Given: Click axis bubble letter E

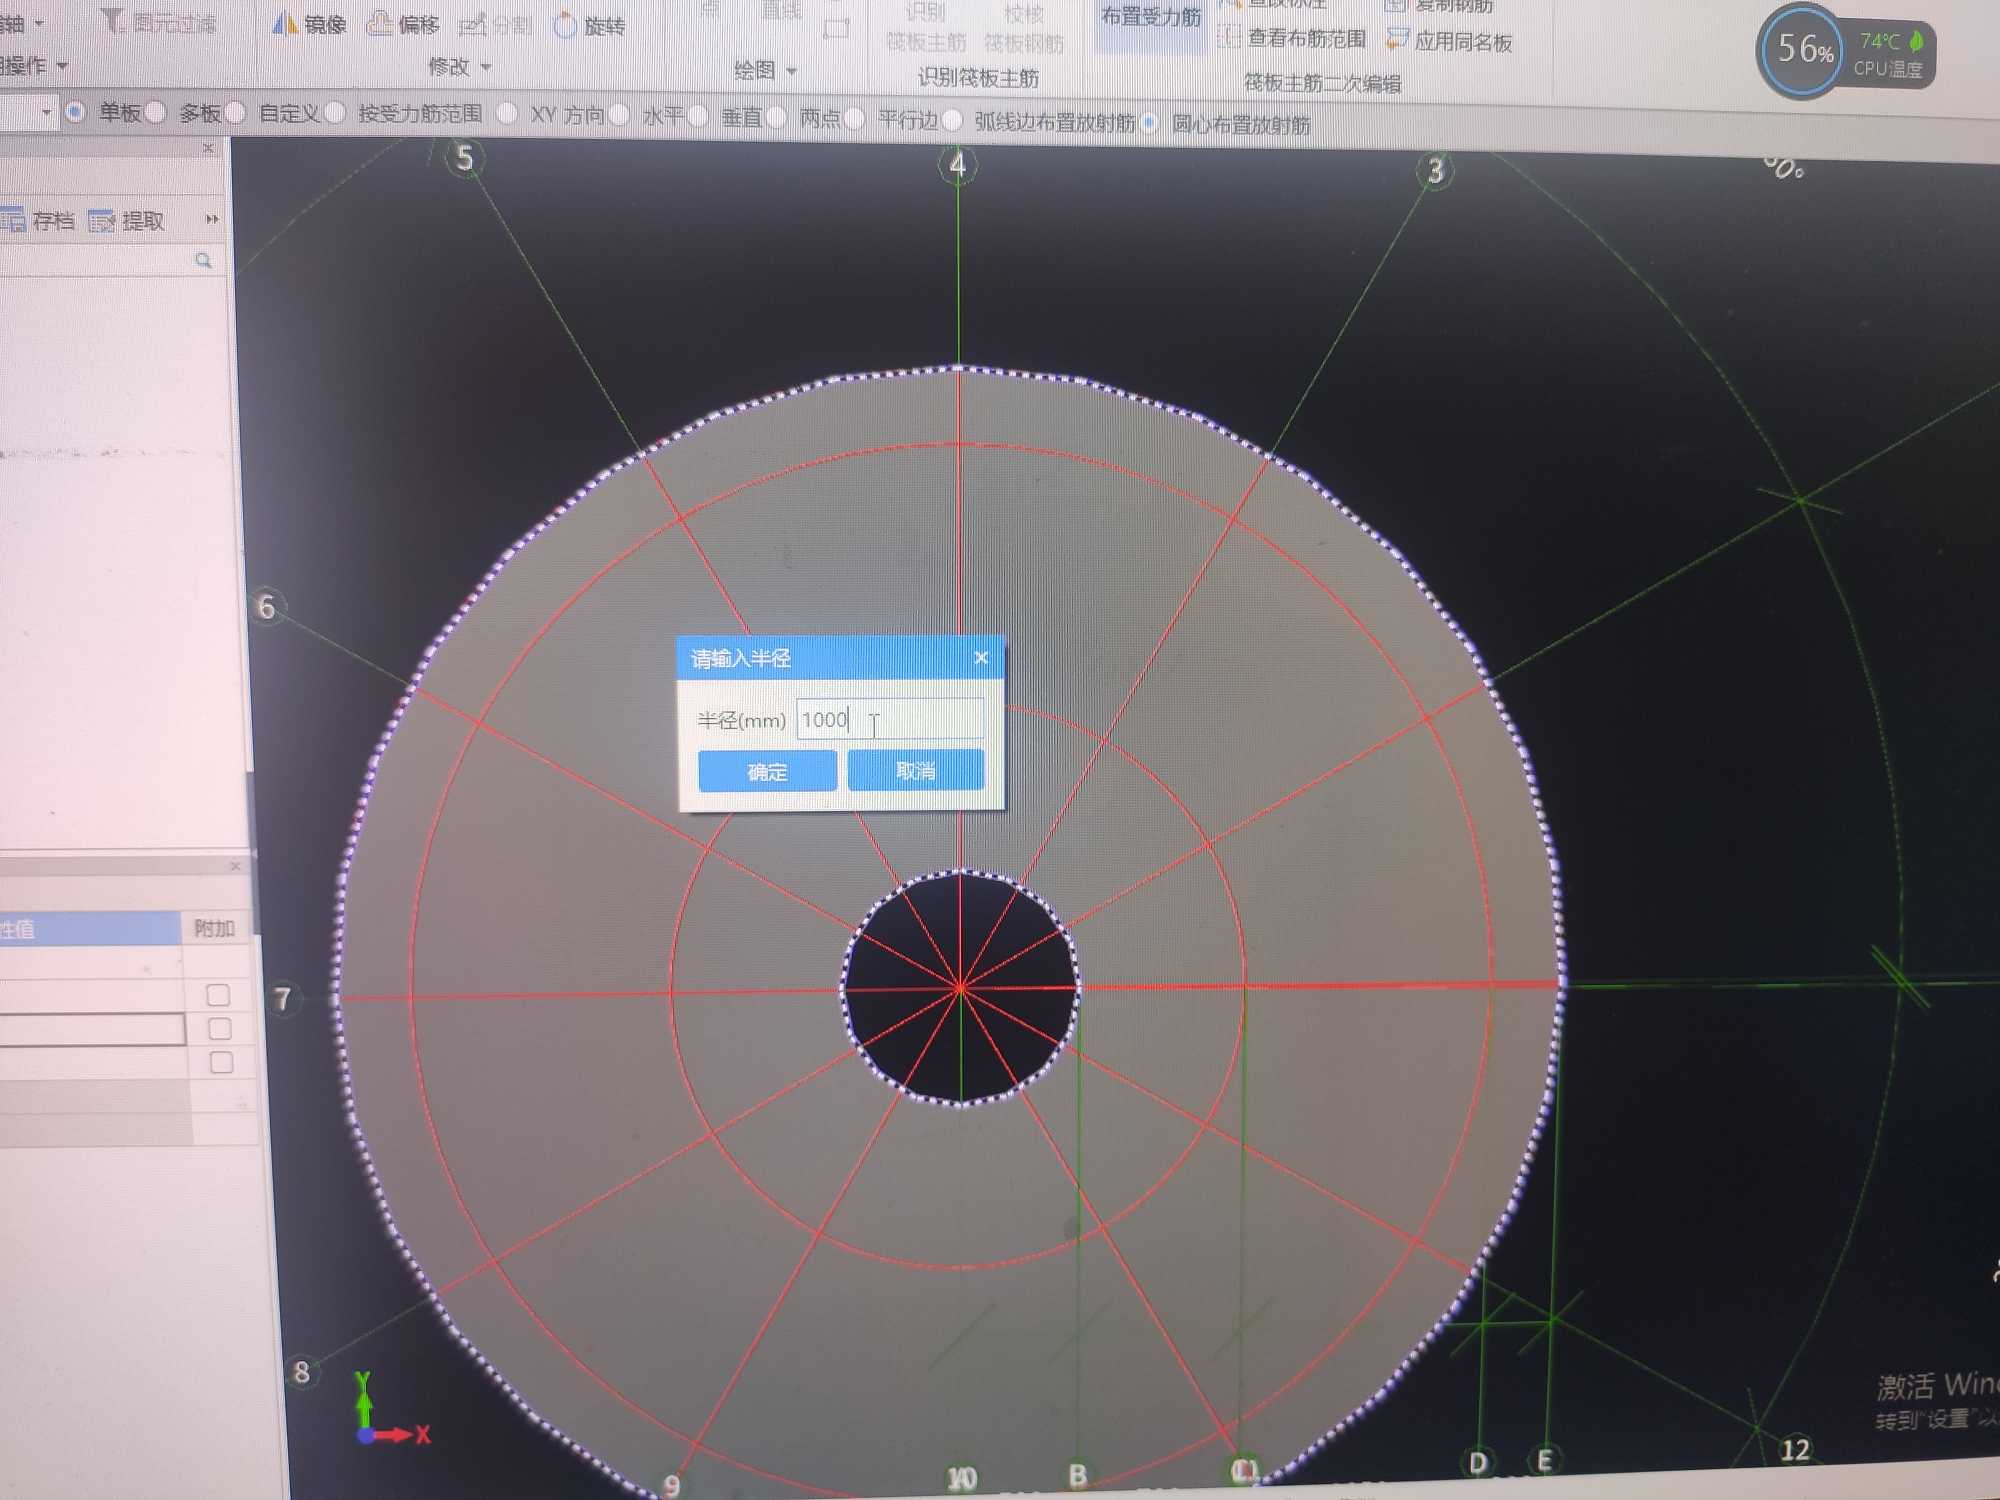Looking at the screenshot, I should (x=1544, y=1460).
